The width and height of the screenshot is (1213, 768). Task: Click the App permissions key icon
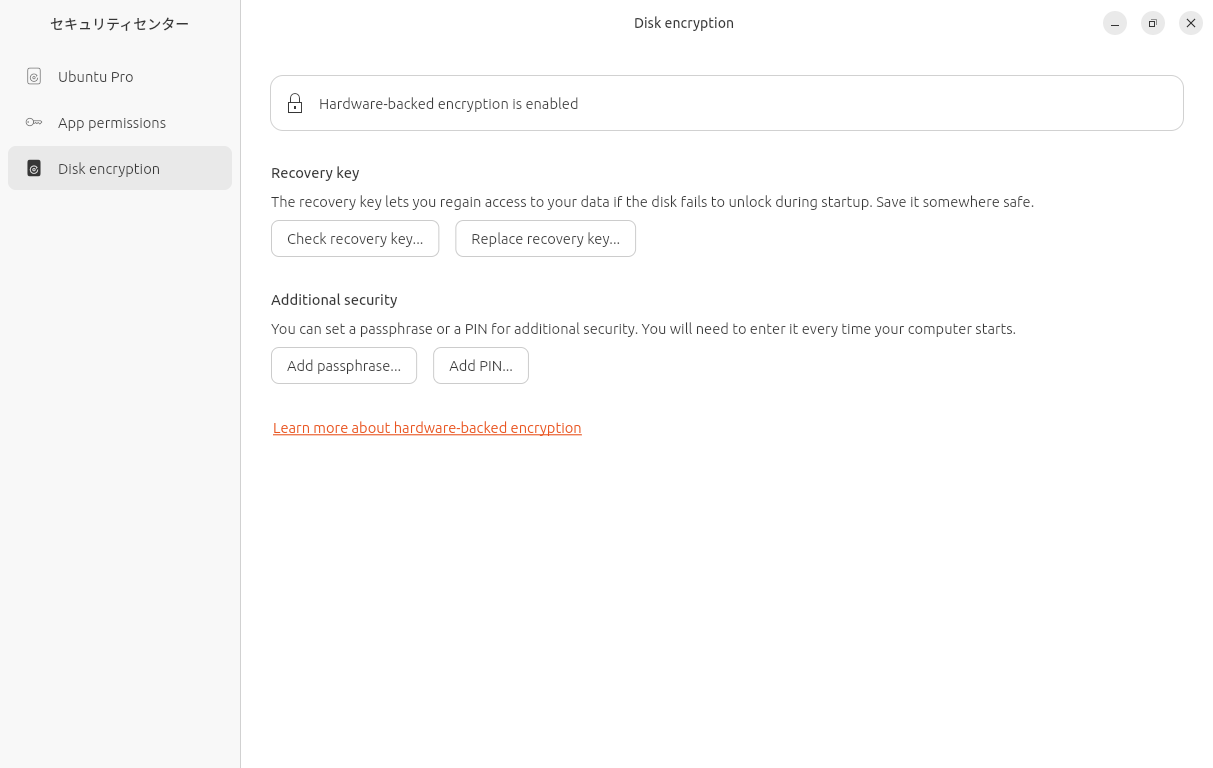pos(34,123)
